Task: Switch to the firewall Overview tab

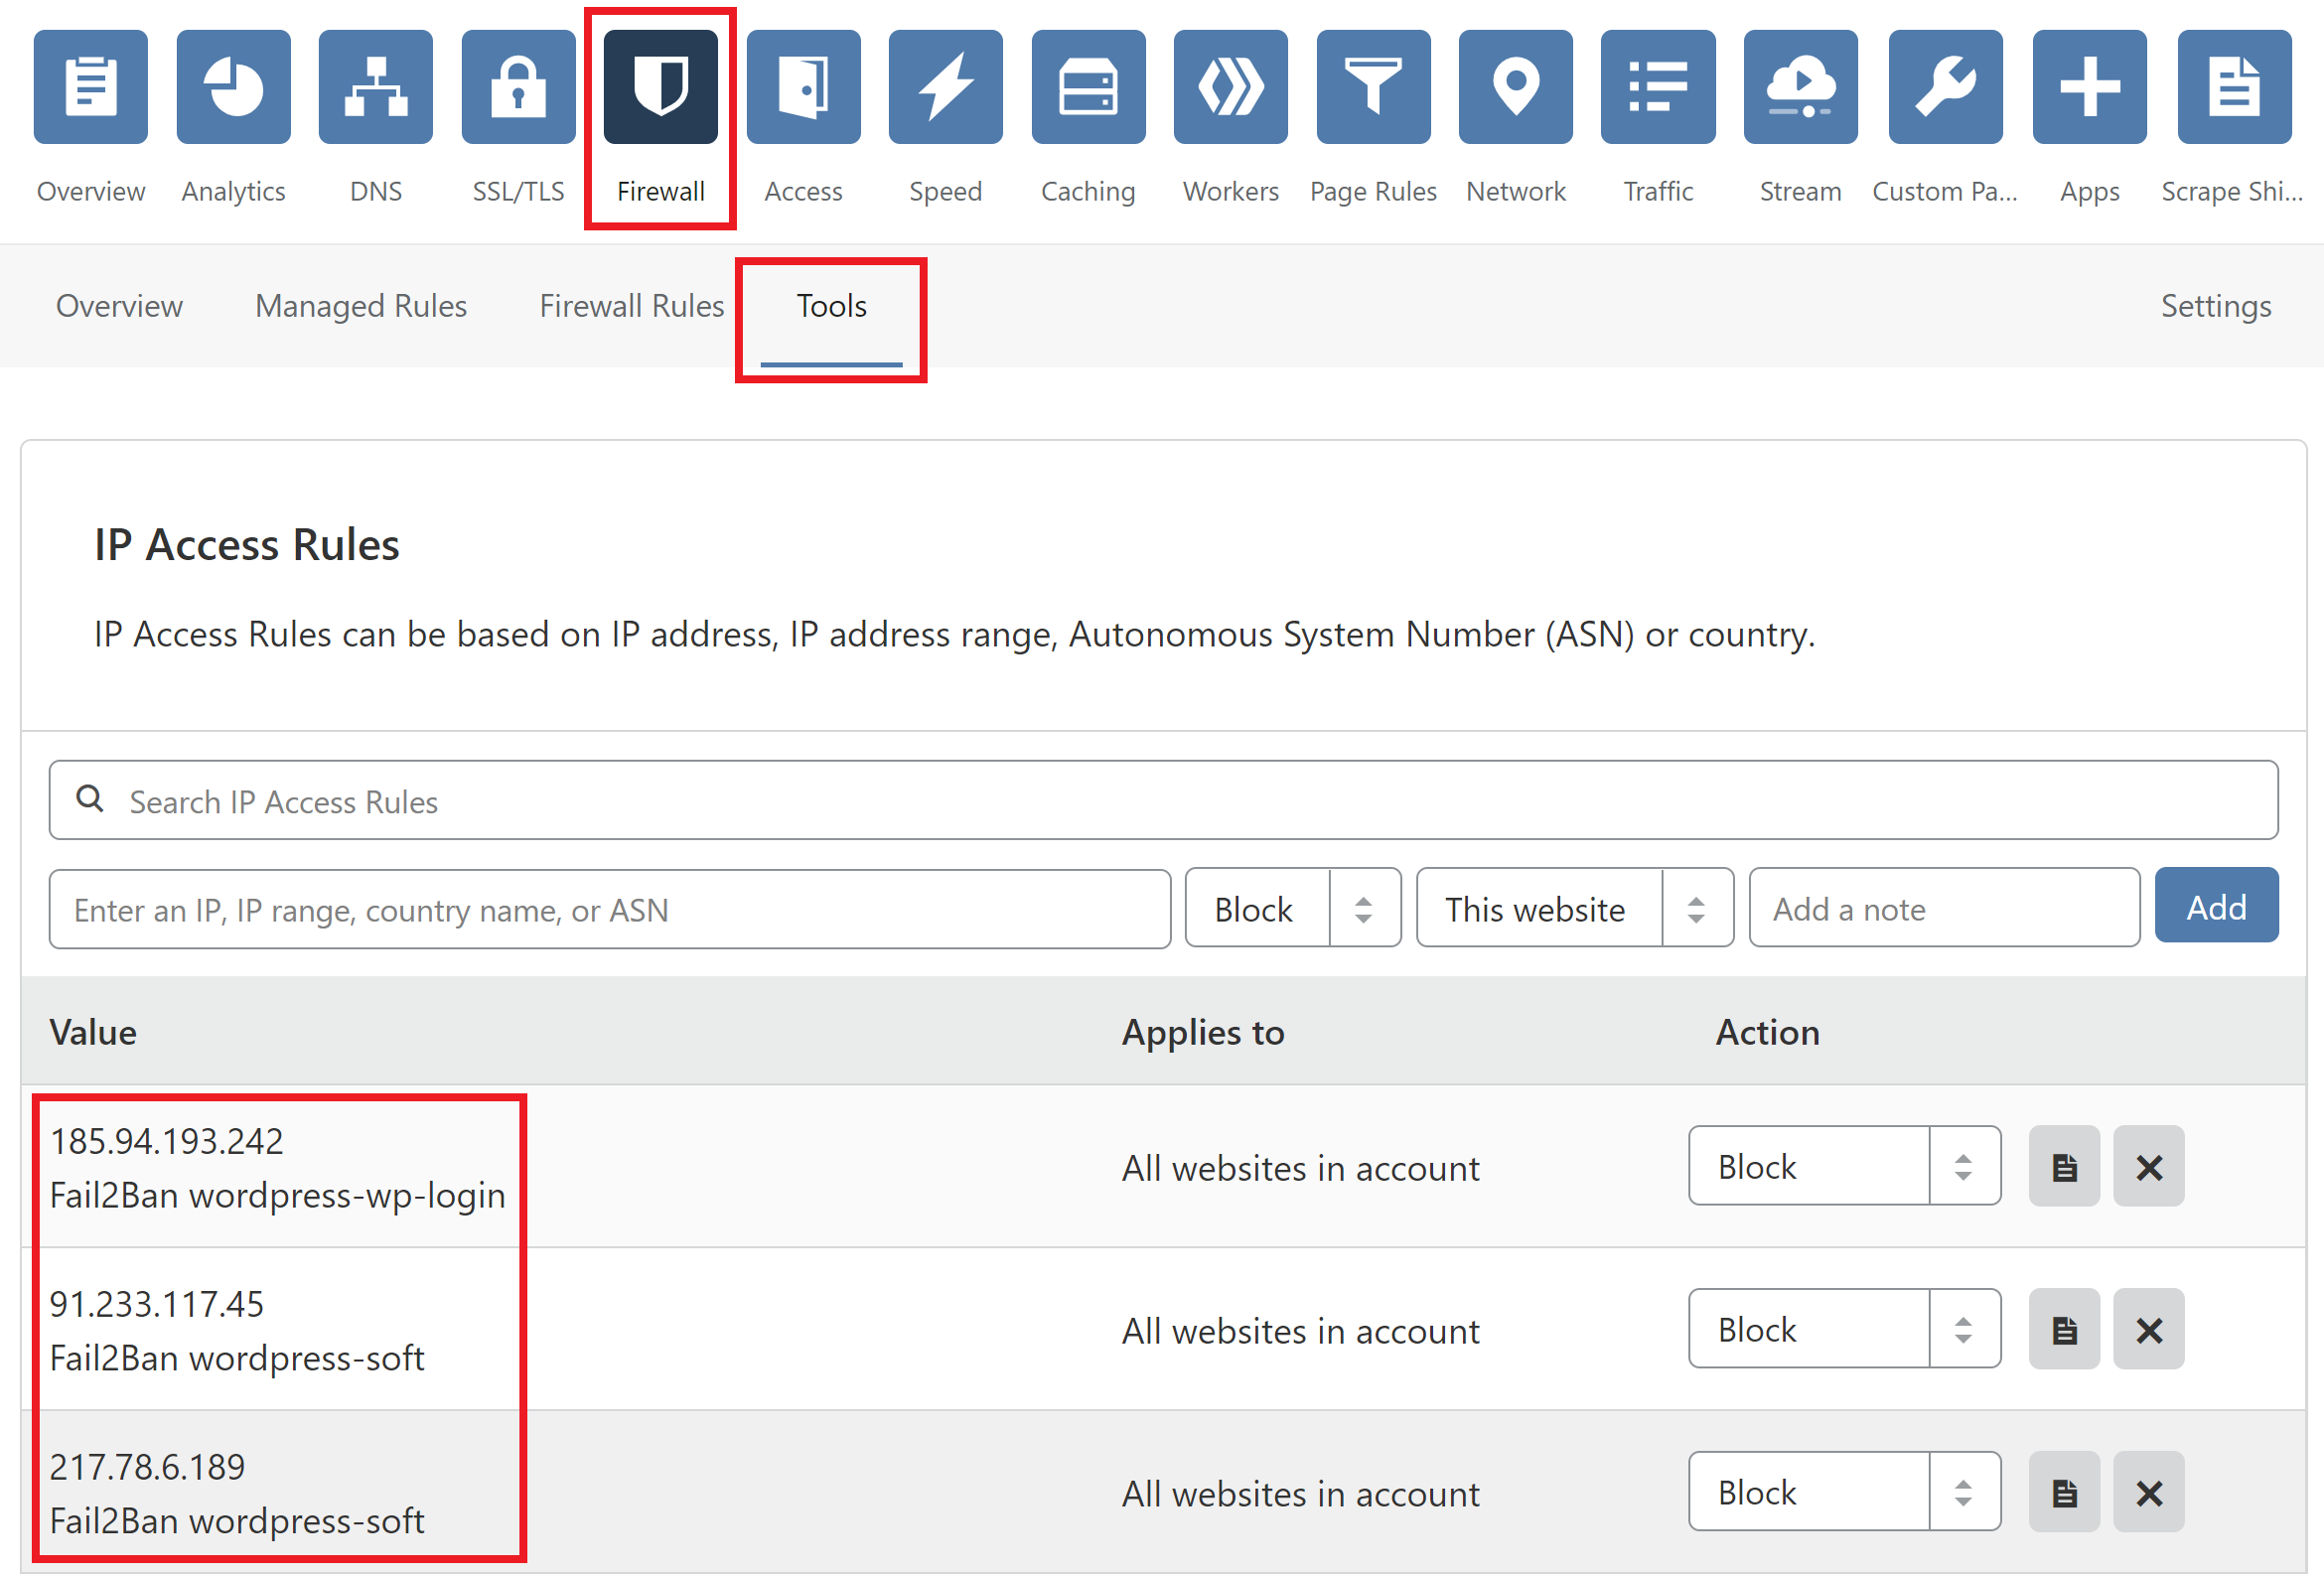Action: click(119, 306)
